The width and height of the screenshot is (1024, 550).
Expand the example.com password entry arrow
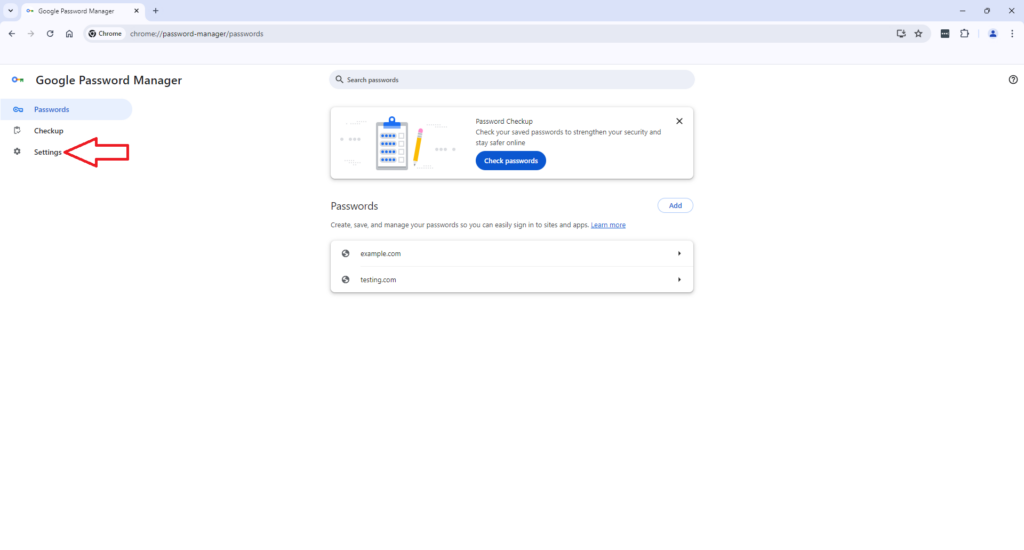tap(679, 254)
